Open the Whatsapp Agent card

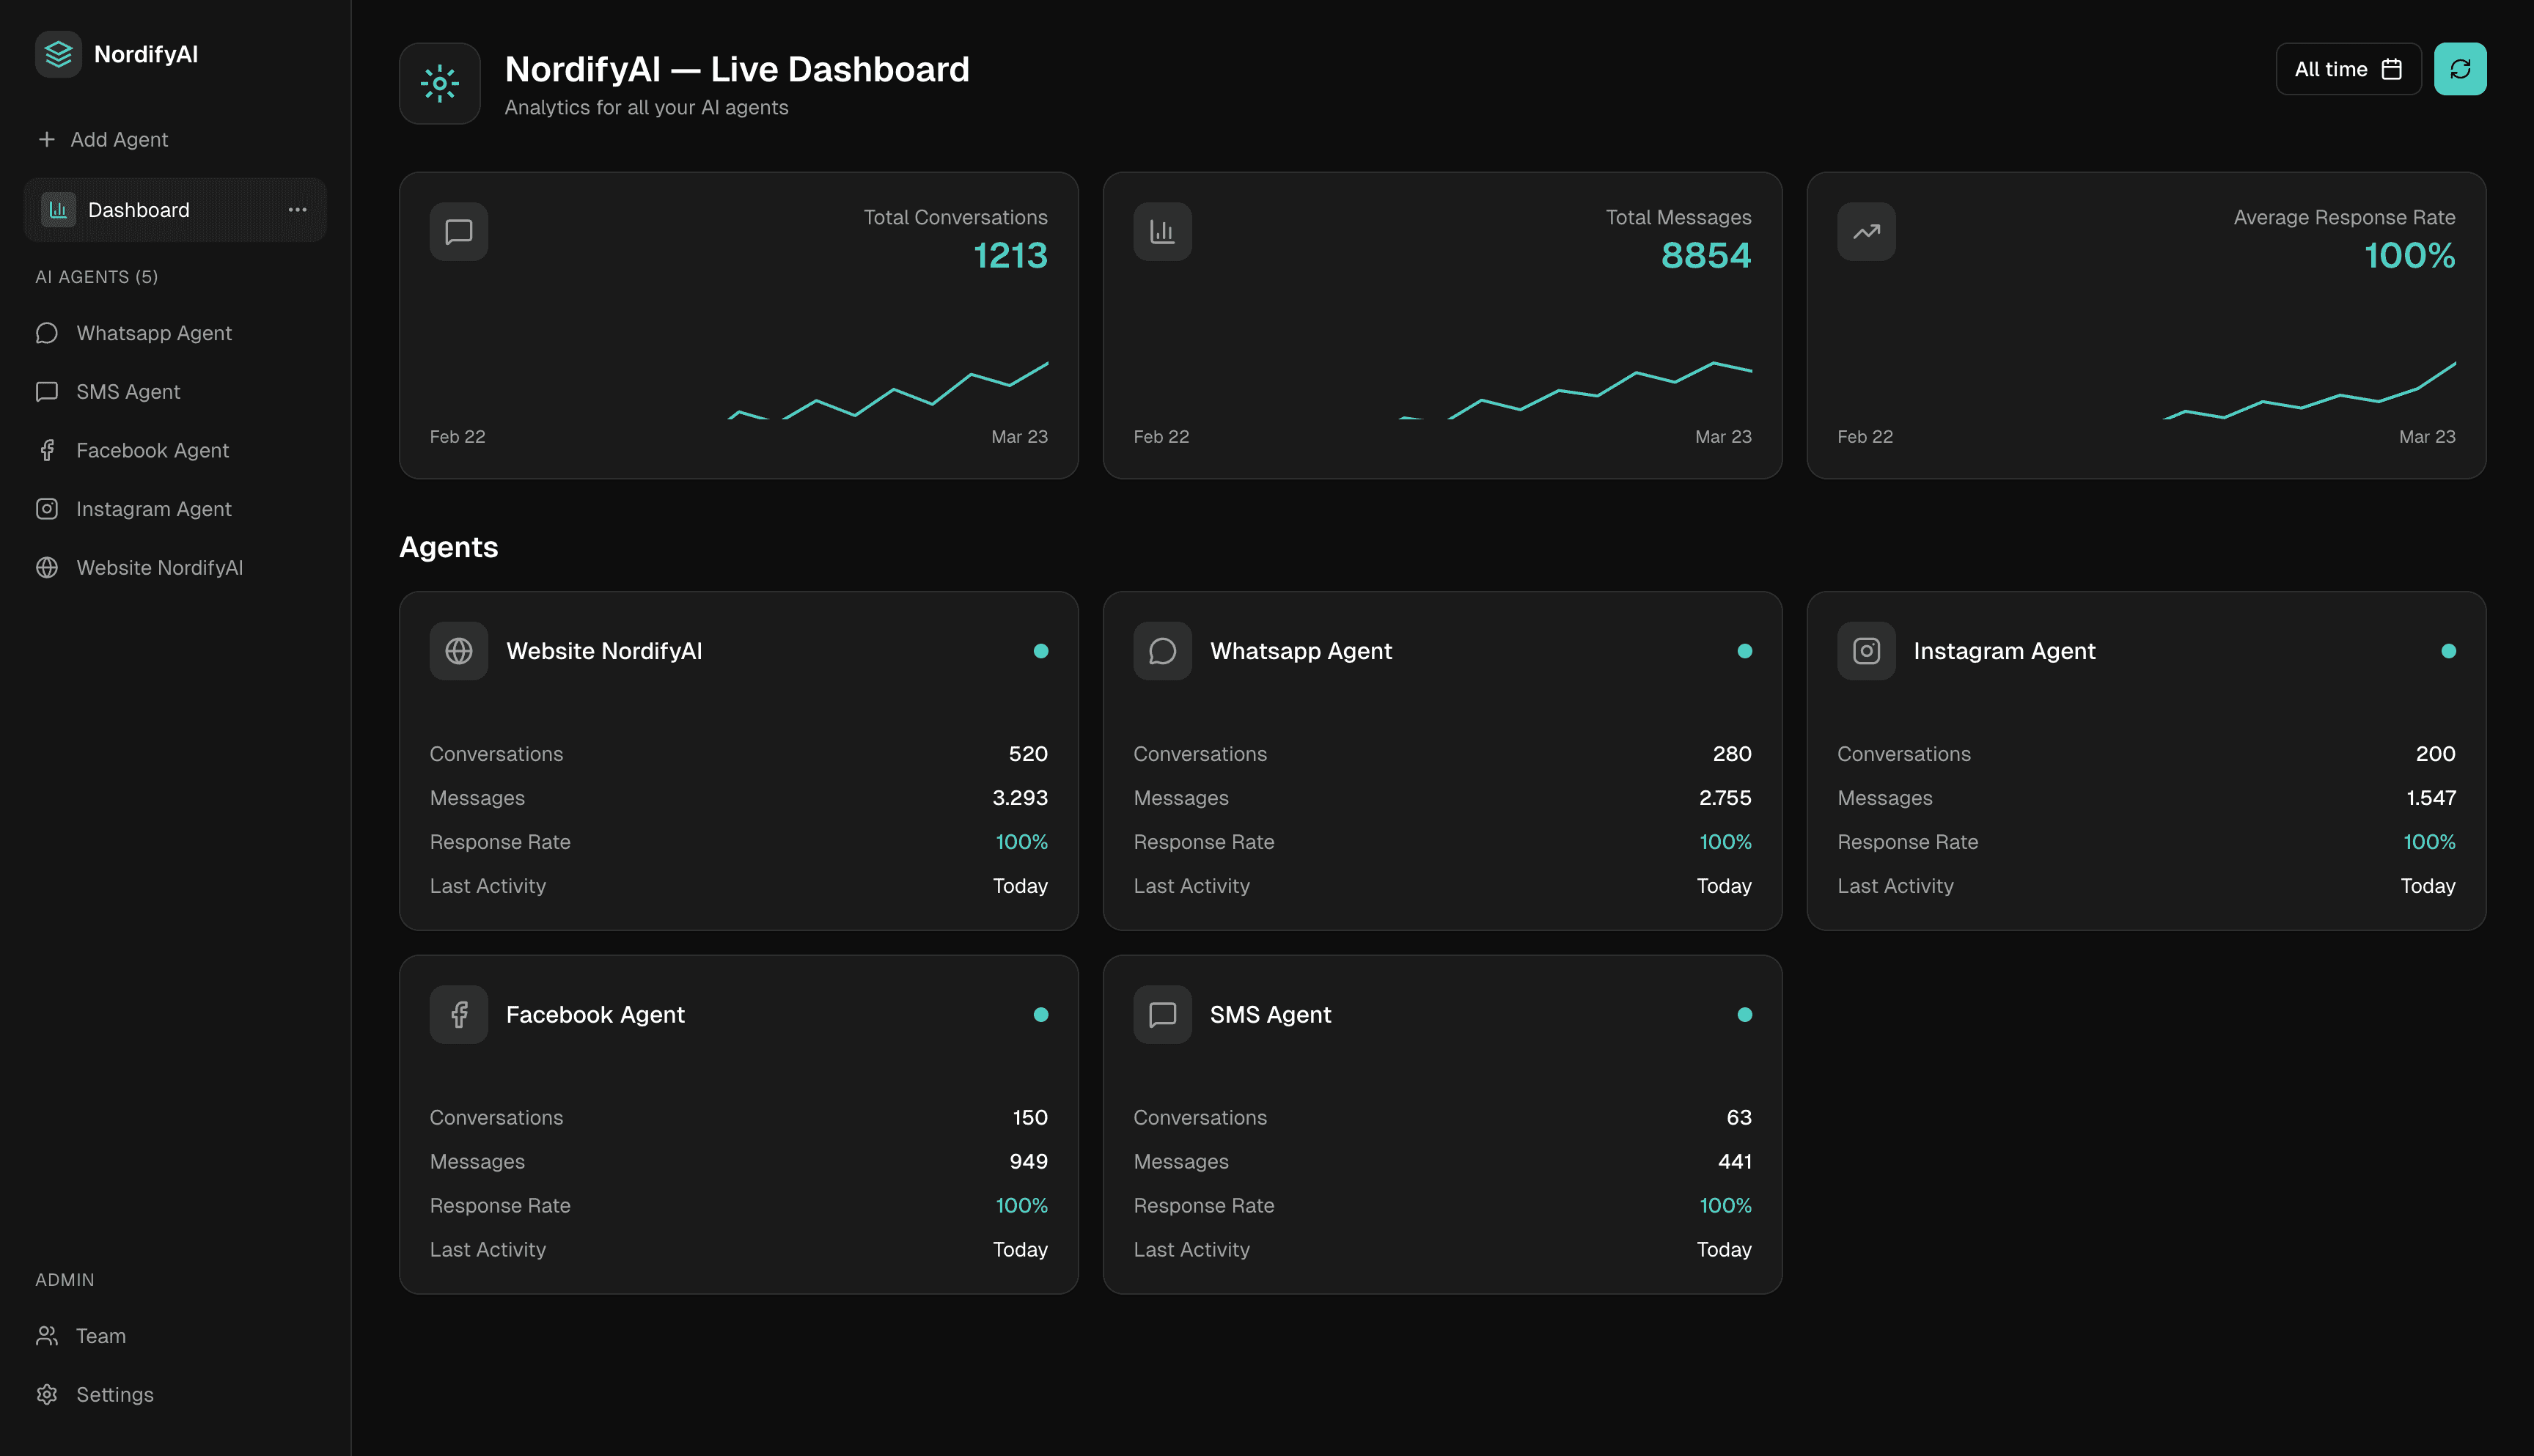tap(1442, 760)
